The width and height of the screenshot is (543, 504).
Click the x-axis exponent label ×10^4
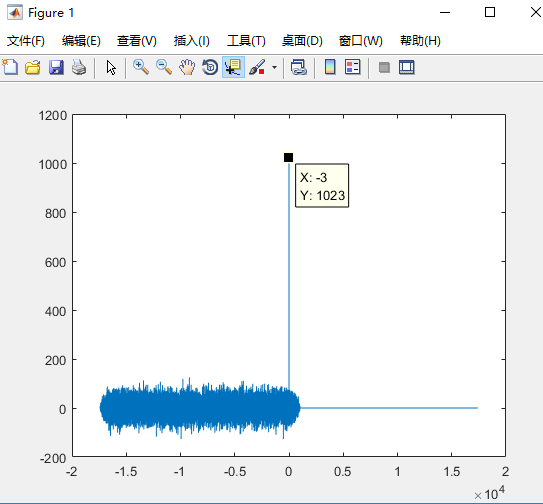click(x=489, y=493)
